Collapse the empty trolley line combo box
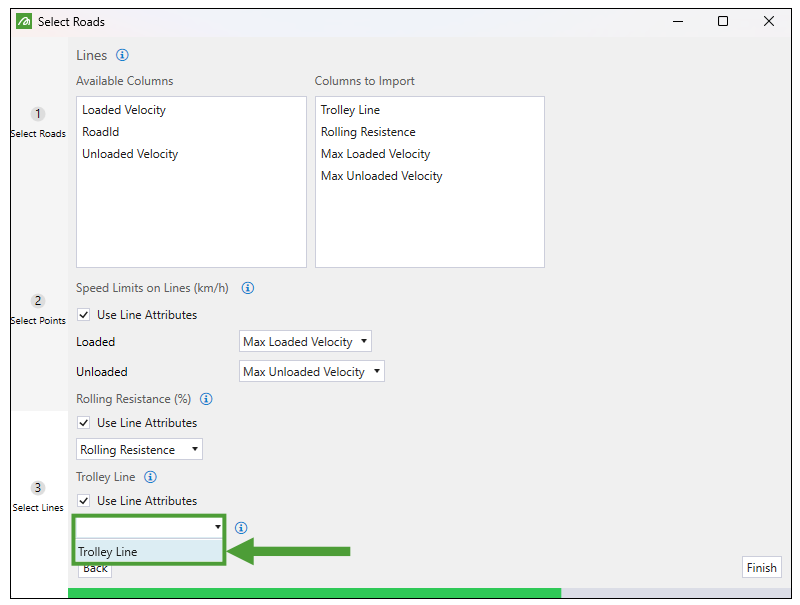 149,527
